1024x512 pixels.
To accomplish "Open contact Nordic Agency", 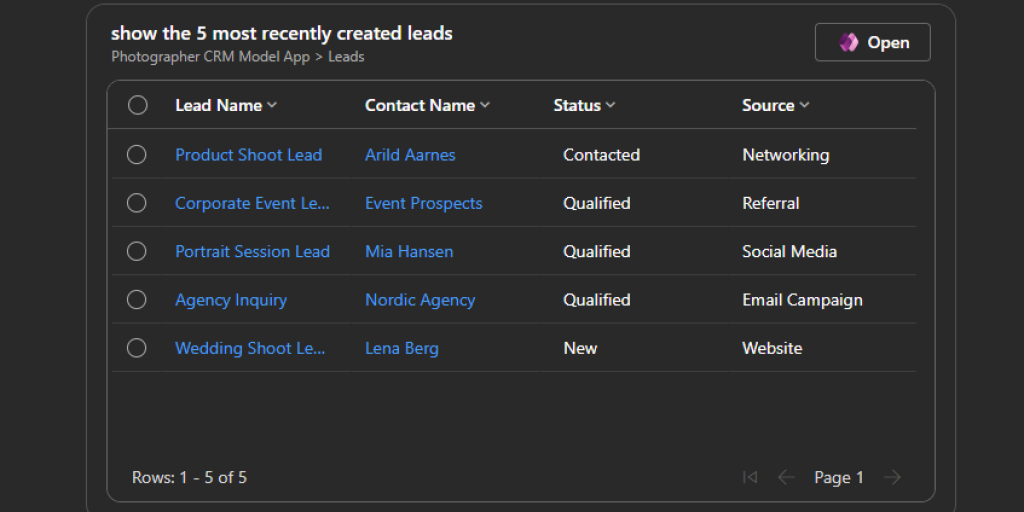I will (x=420, y=300).
